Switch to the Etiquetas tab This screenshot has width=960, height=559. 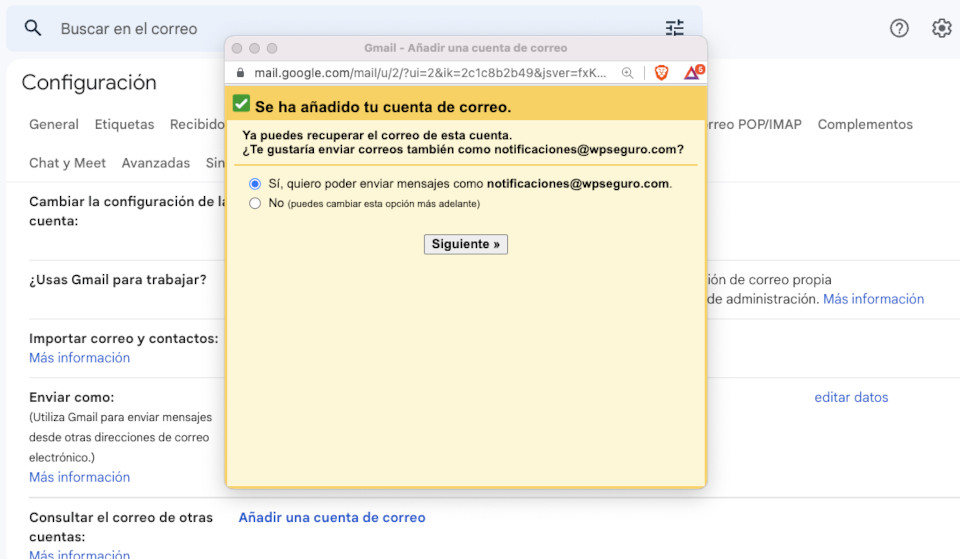[124, 124]
